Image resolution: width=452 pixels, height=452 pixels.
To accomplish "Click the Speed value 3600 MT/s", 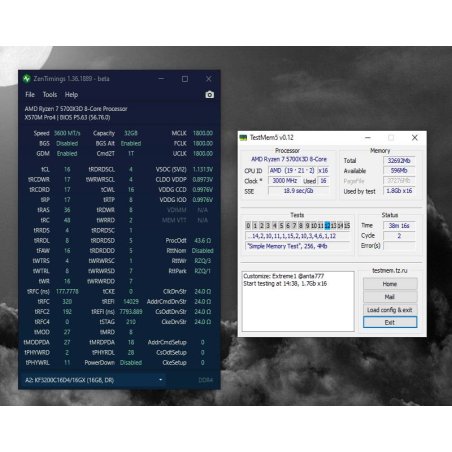I will pyautogui.click(x=67, y=133).
